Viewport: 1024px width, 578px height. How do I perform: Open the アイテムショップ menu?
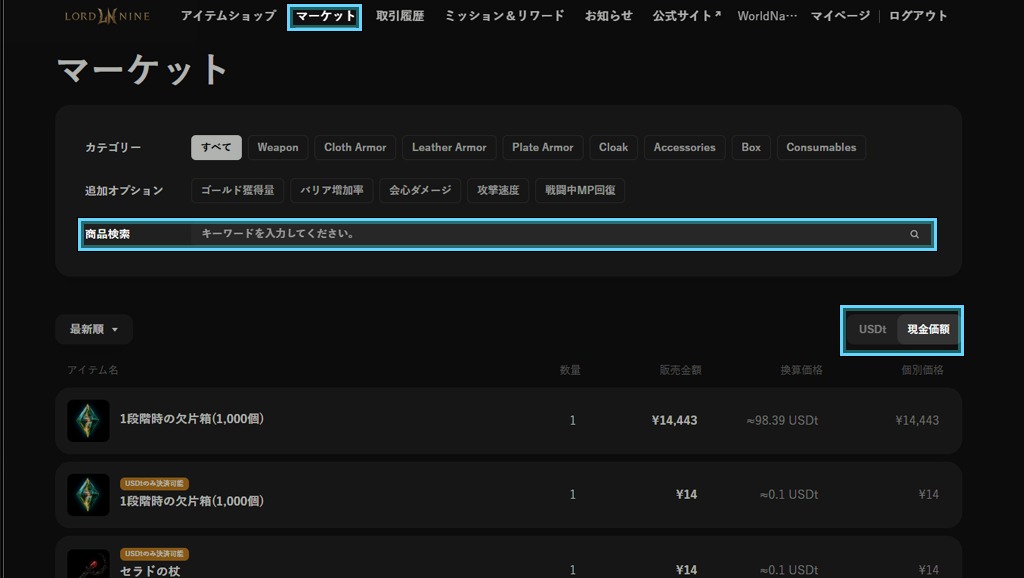(228, 16)
